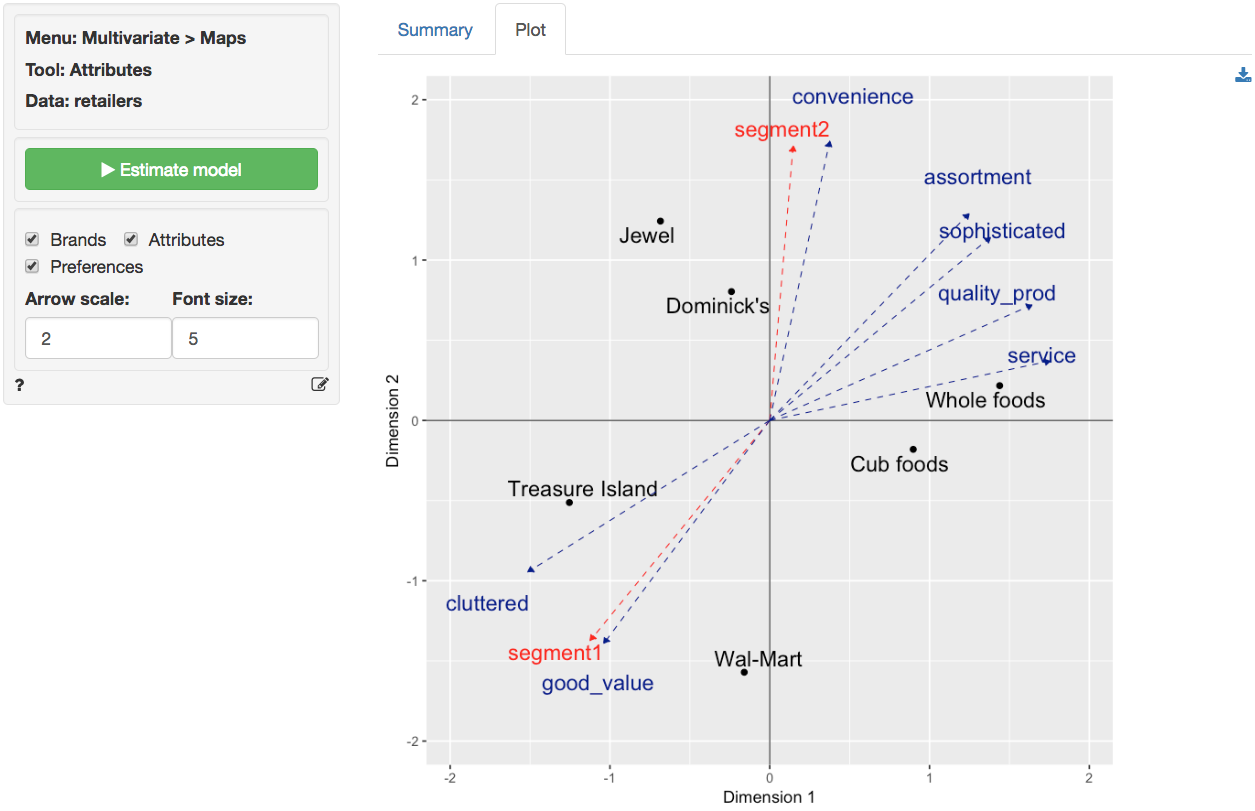Click the segment1 preference label
1255x811 pixels.
(554, 654)
